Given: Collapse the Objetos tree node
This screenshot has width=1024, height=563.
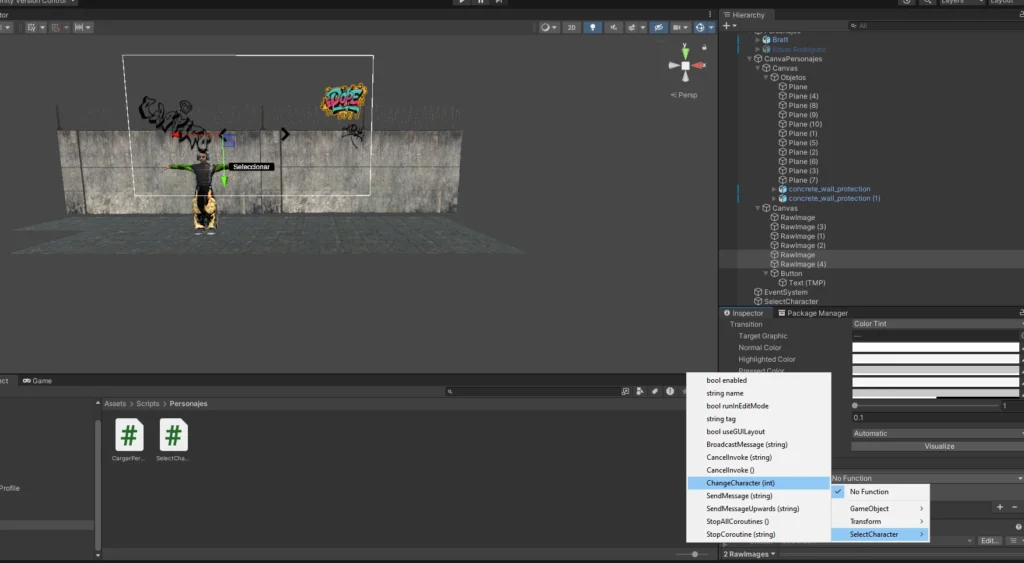Looking at the screenshot, I should pyautogui.click(x=766, y=77).
